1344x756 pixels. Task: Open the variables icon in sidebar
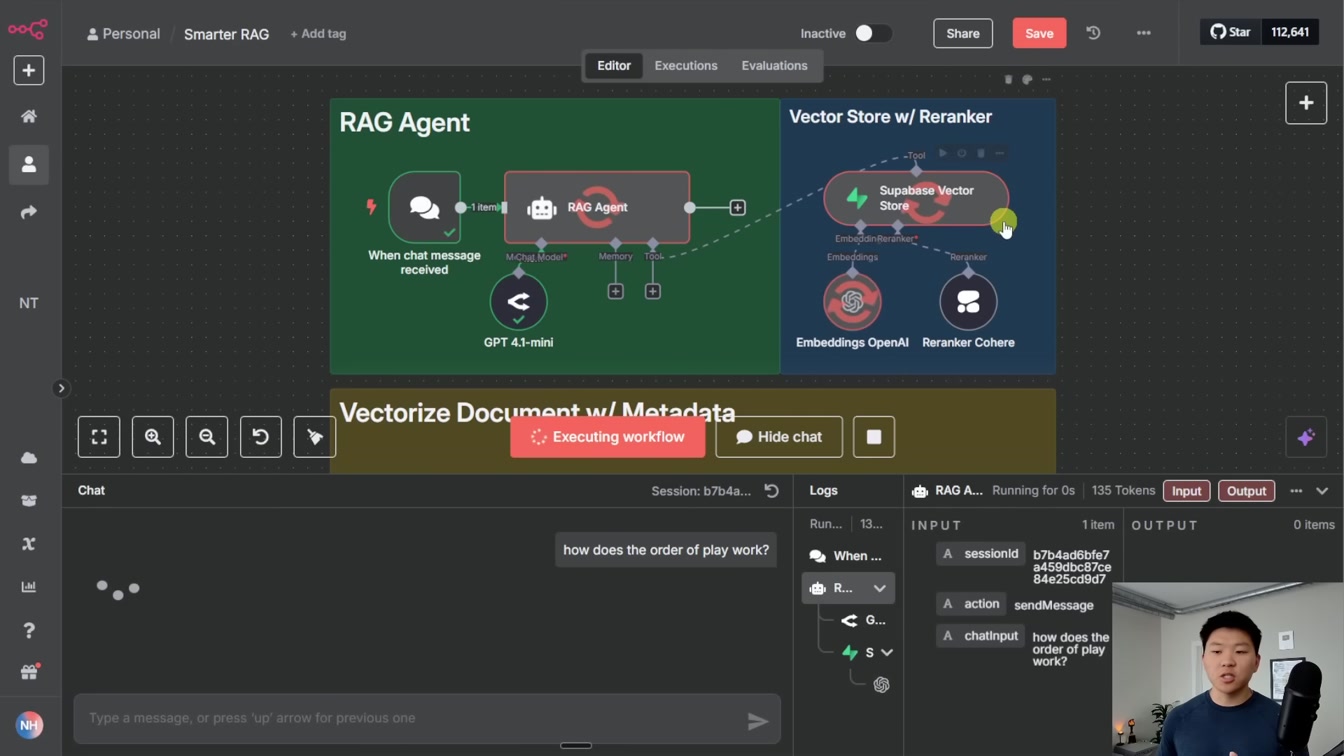pos(29,544)
